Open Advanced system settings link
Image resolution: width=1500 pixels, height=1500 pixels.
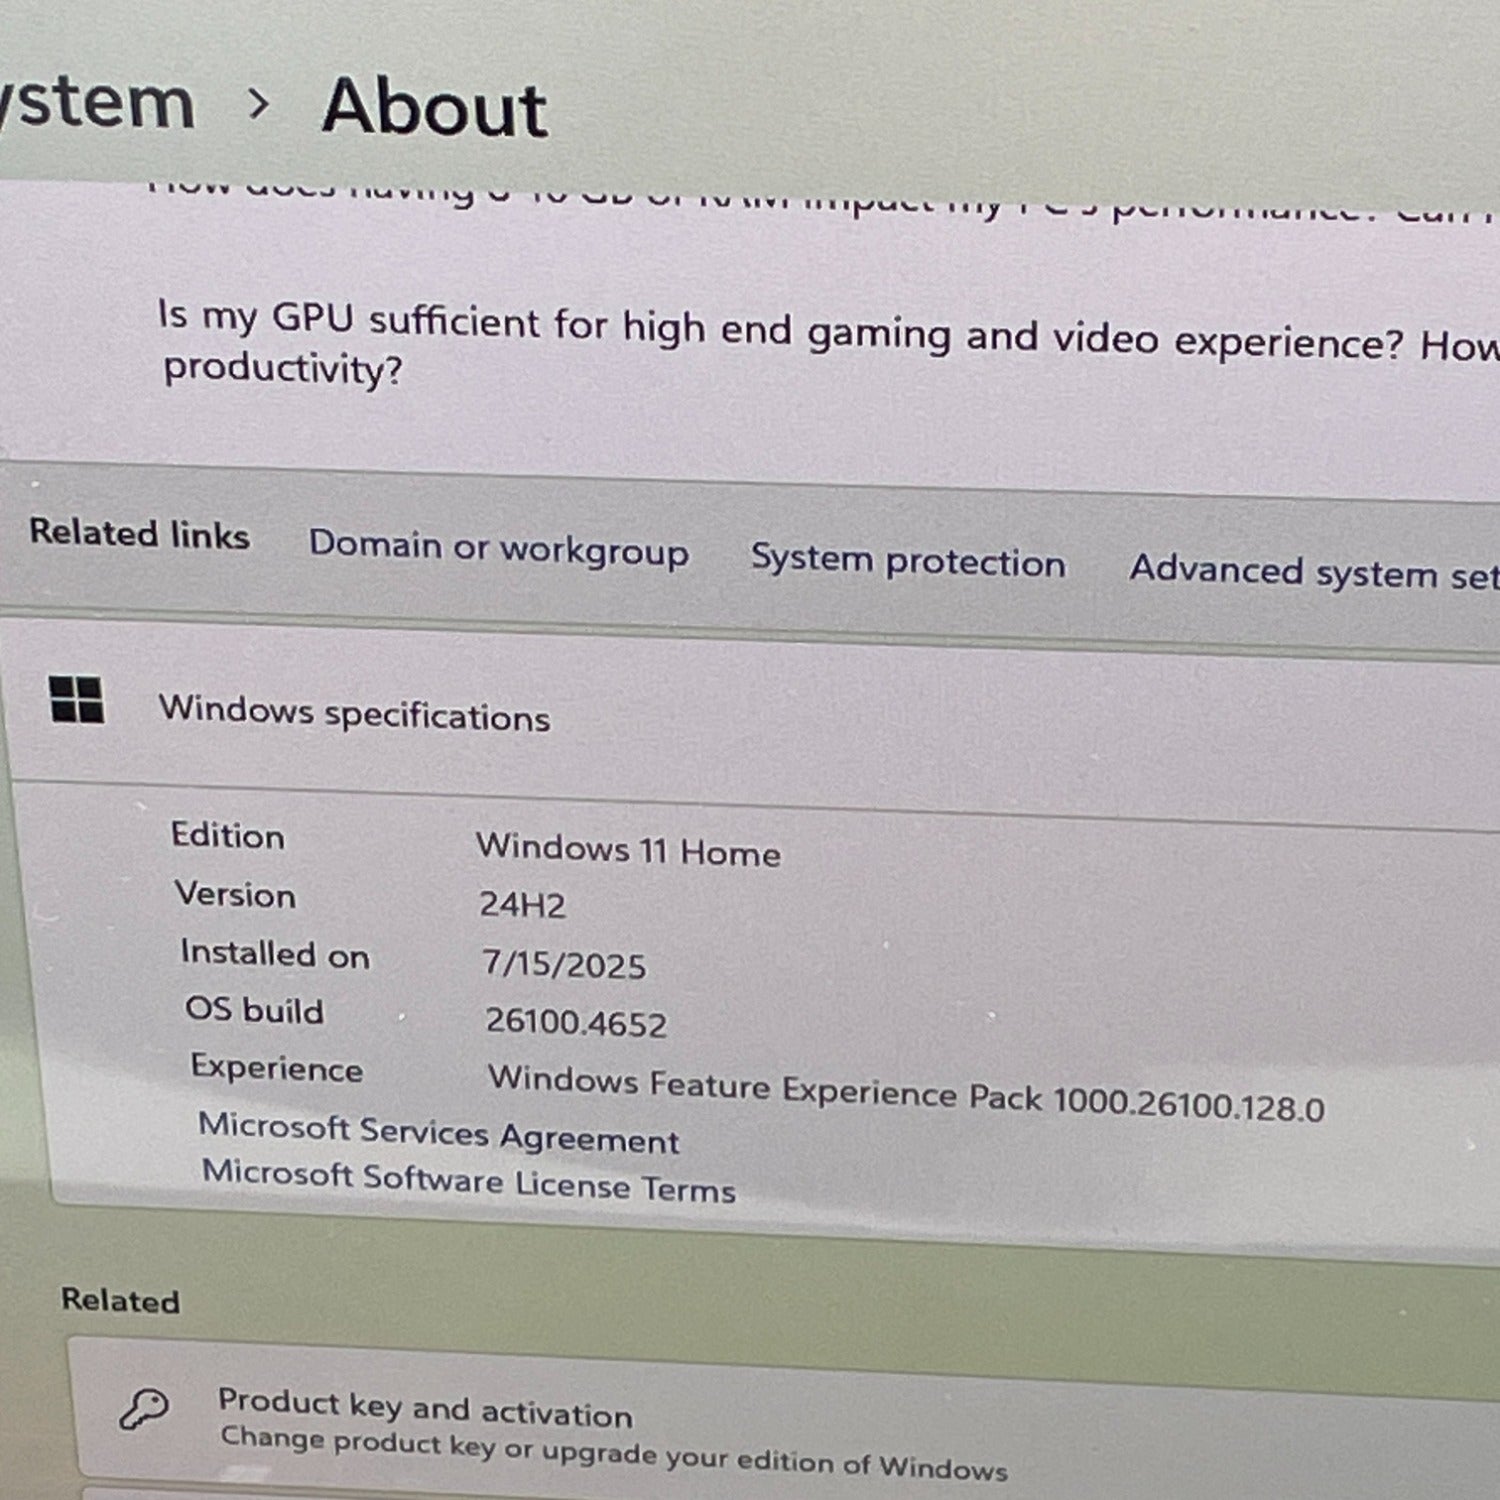(1314, 573)
